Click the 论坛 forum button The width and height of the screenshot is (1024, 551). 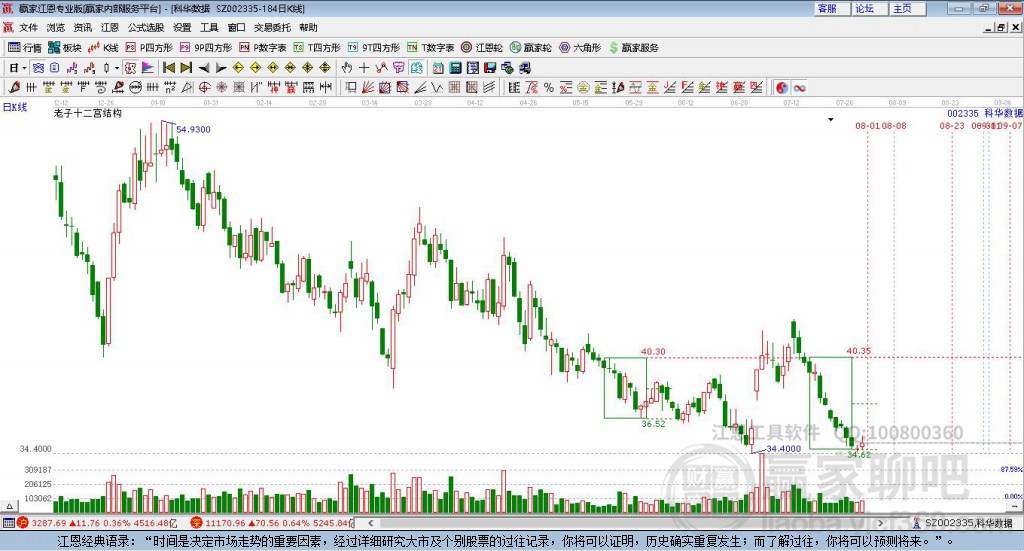click(x=870, y=8)
